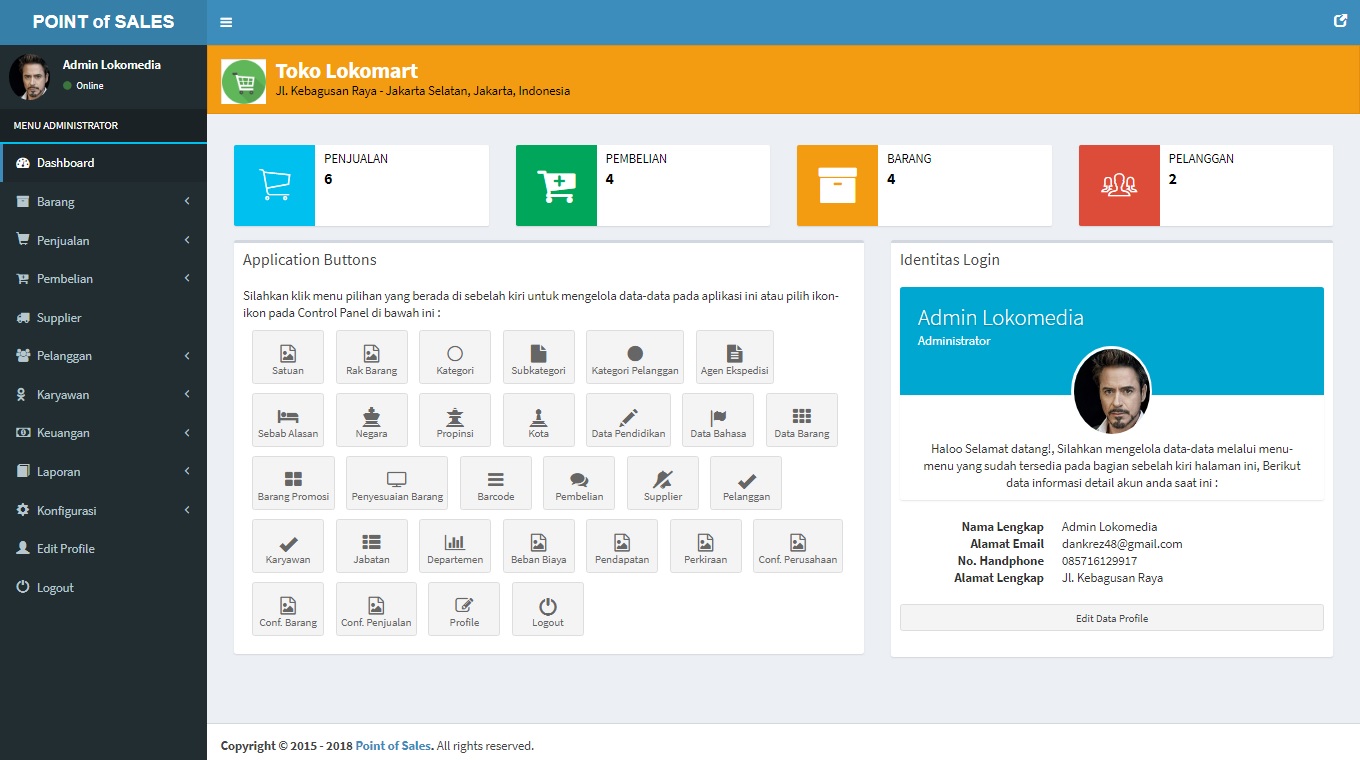Click the Edit Data Profile button

(x=1111, y=618)
